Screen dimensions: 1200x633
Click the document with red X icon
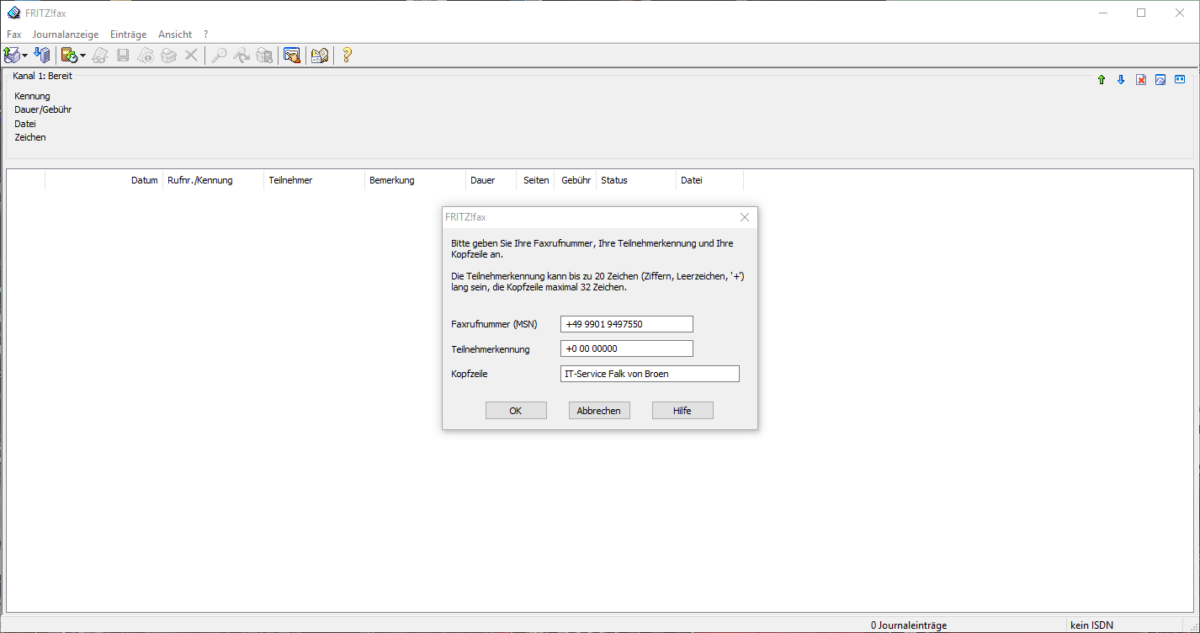coord(1141,80)
